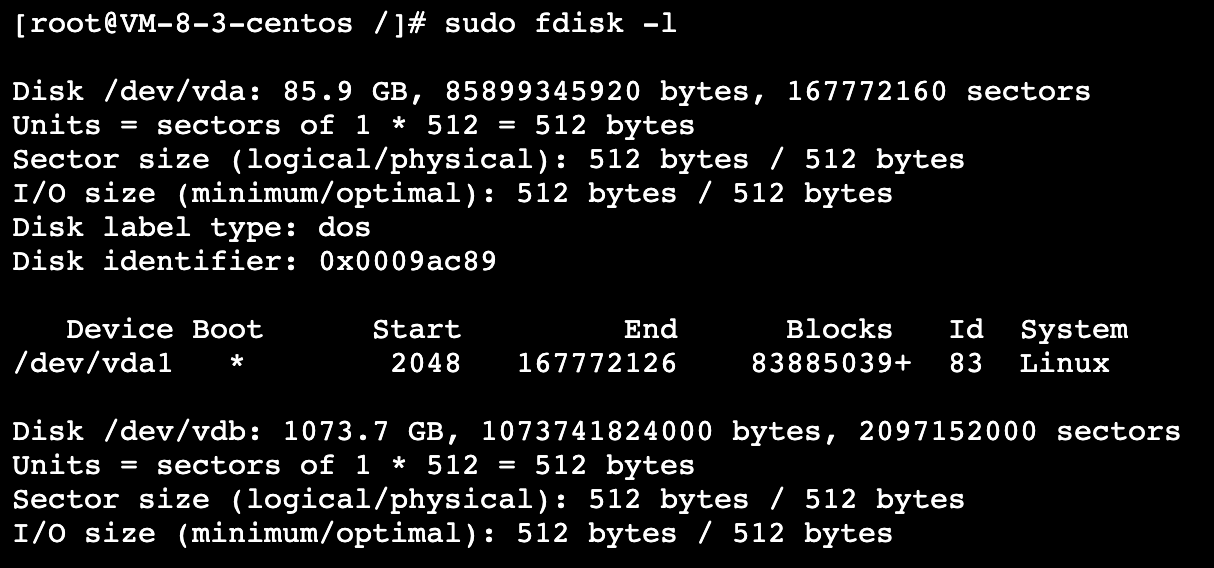Click the 'sudo fdisk -l' command text
Viewport: 1214px width, 568px height.
[561, 23]
